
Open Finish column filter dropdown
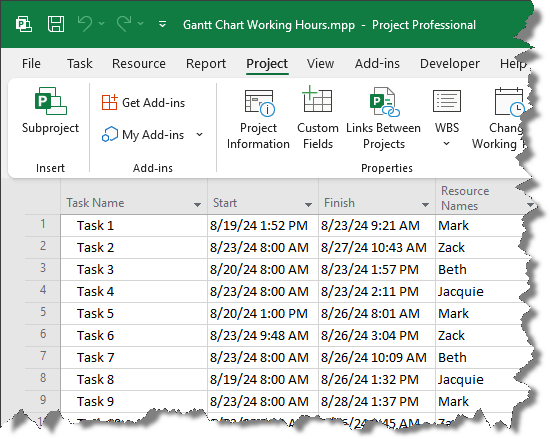[x=425, y=205]
